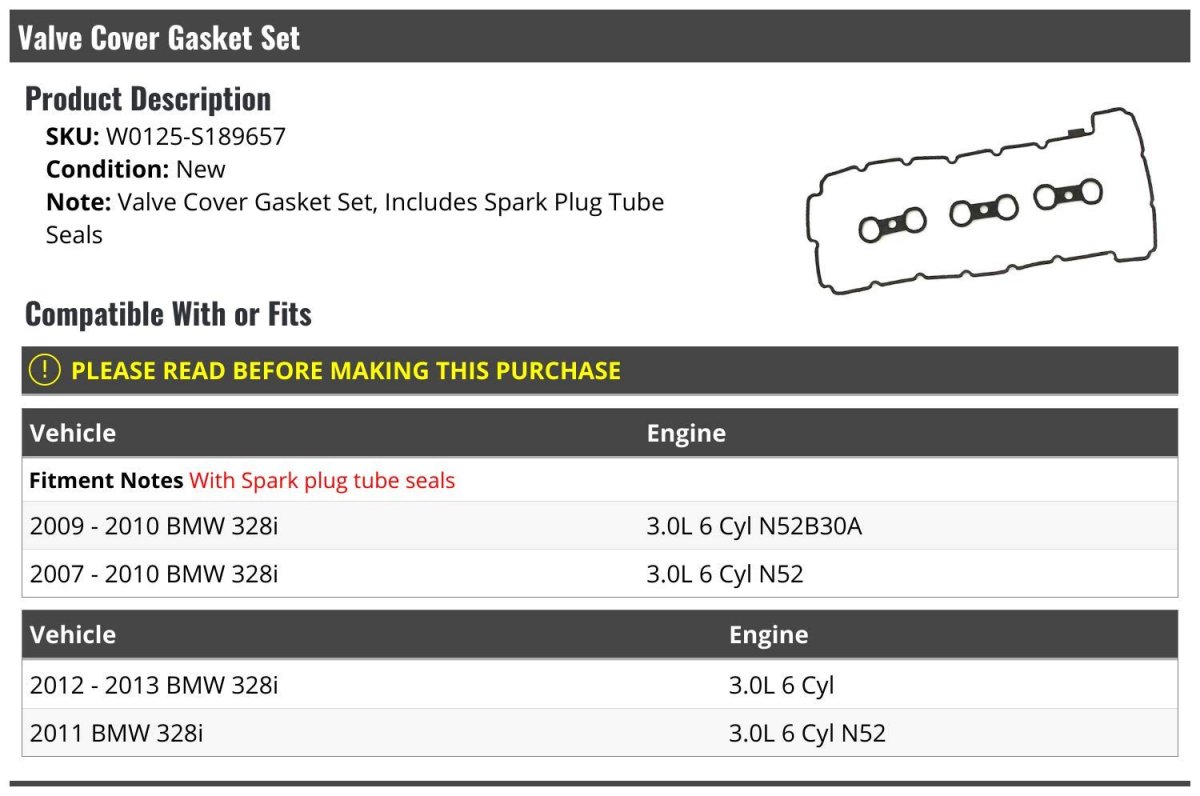Select the Product Description heading

(x=148, y=98)
